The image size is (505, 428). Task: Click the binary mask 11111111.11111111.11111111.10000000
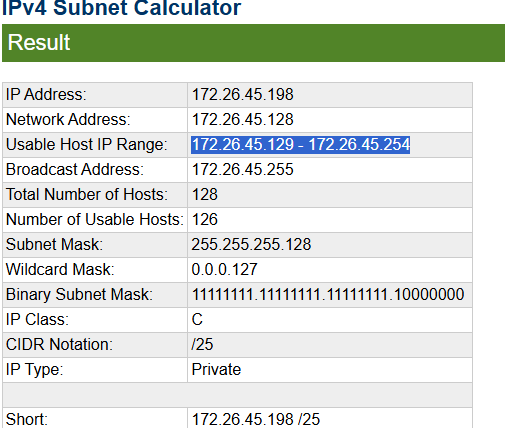(x=328, y=294)
